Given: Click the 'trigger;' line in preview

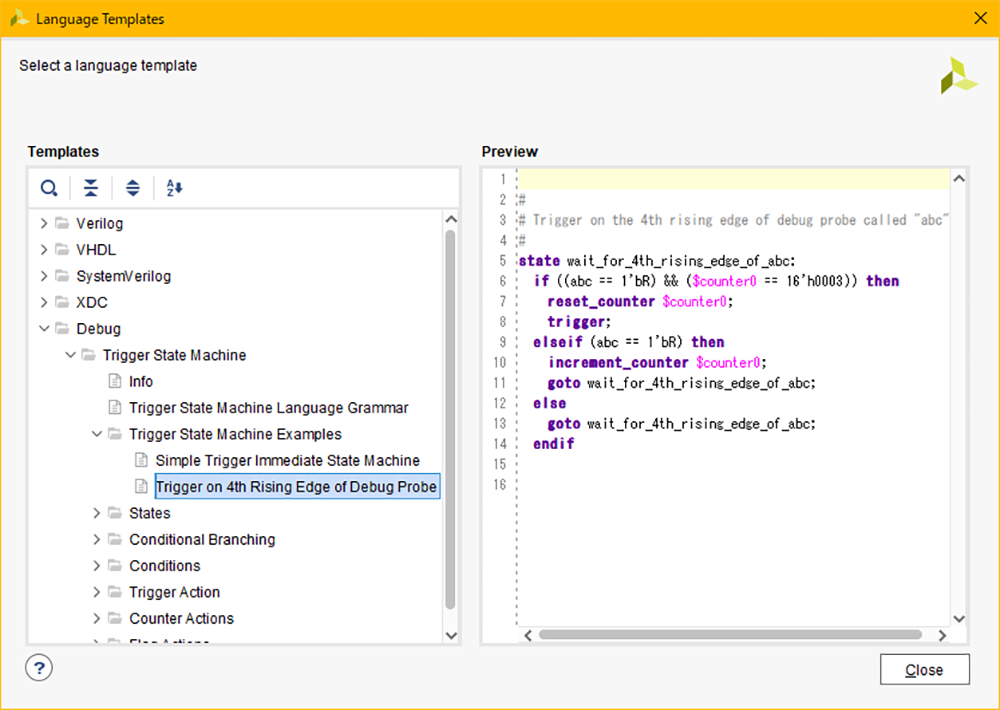Looking at the screenshot, I should (579, 322).
